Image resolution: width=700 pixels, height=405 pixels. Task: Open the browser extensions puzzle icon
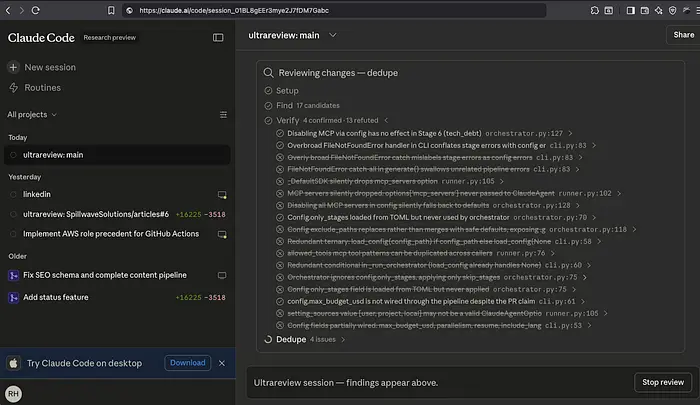click(595, 10)
